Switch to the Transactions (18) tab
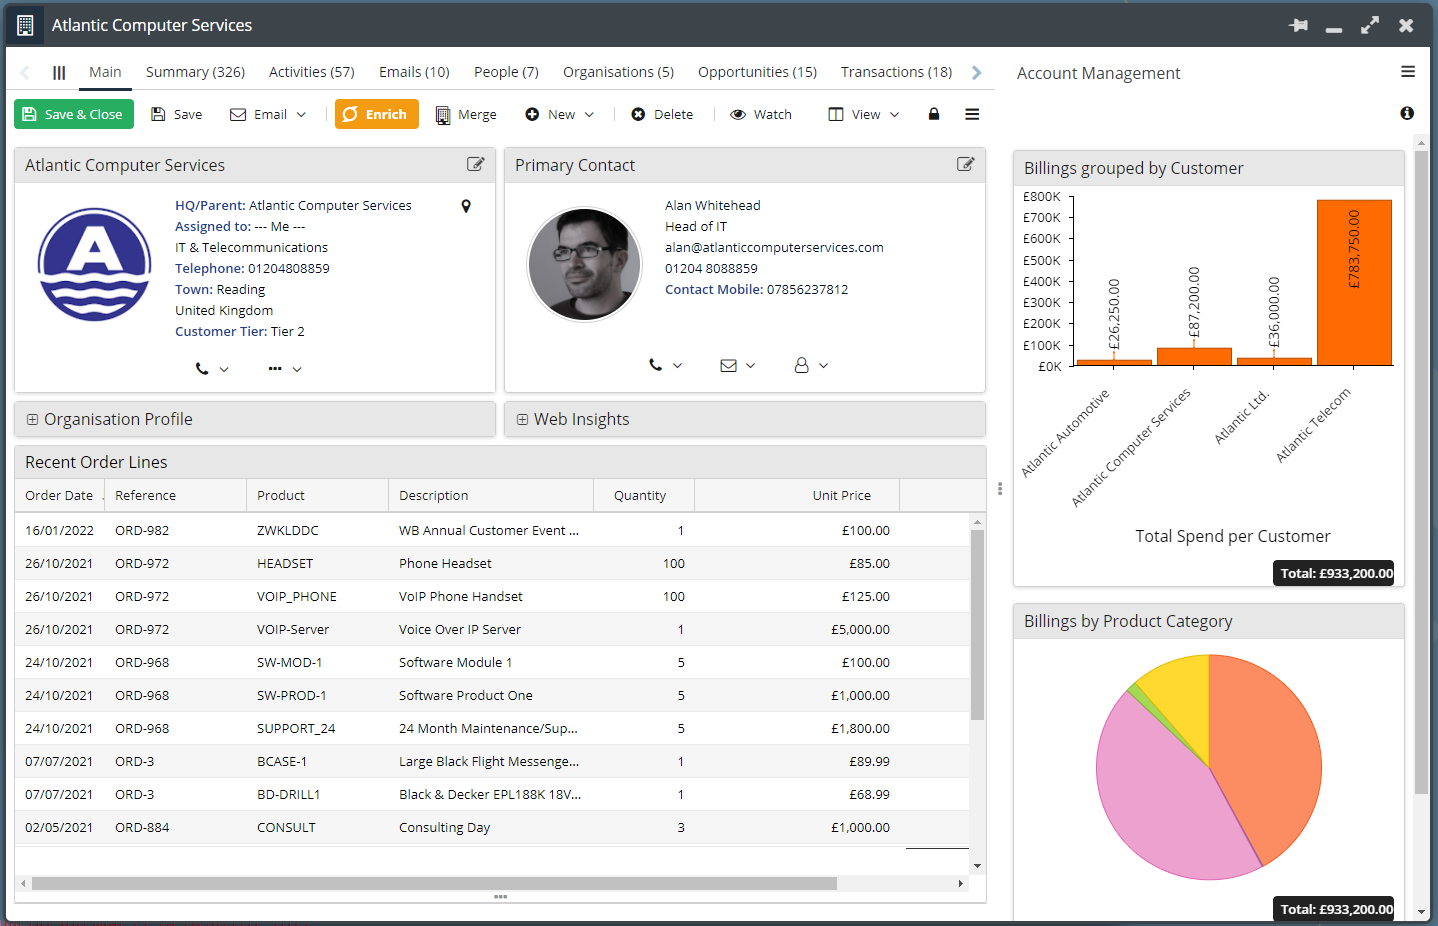The width and height of the screenshot is (1438, 926). [895, 71]
